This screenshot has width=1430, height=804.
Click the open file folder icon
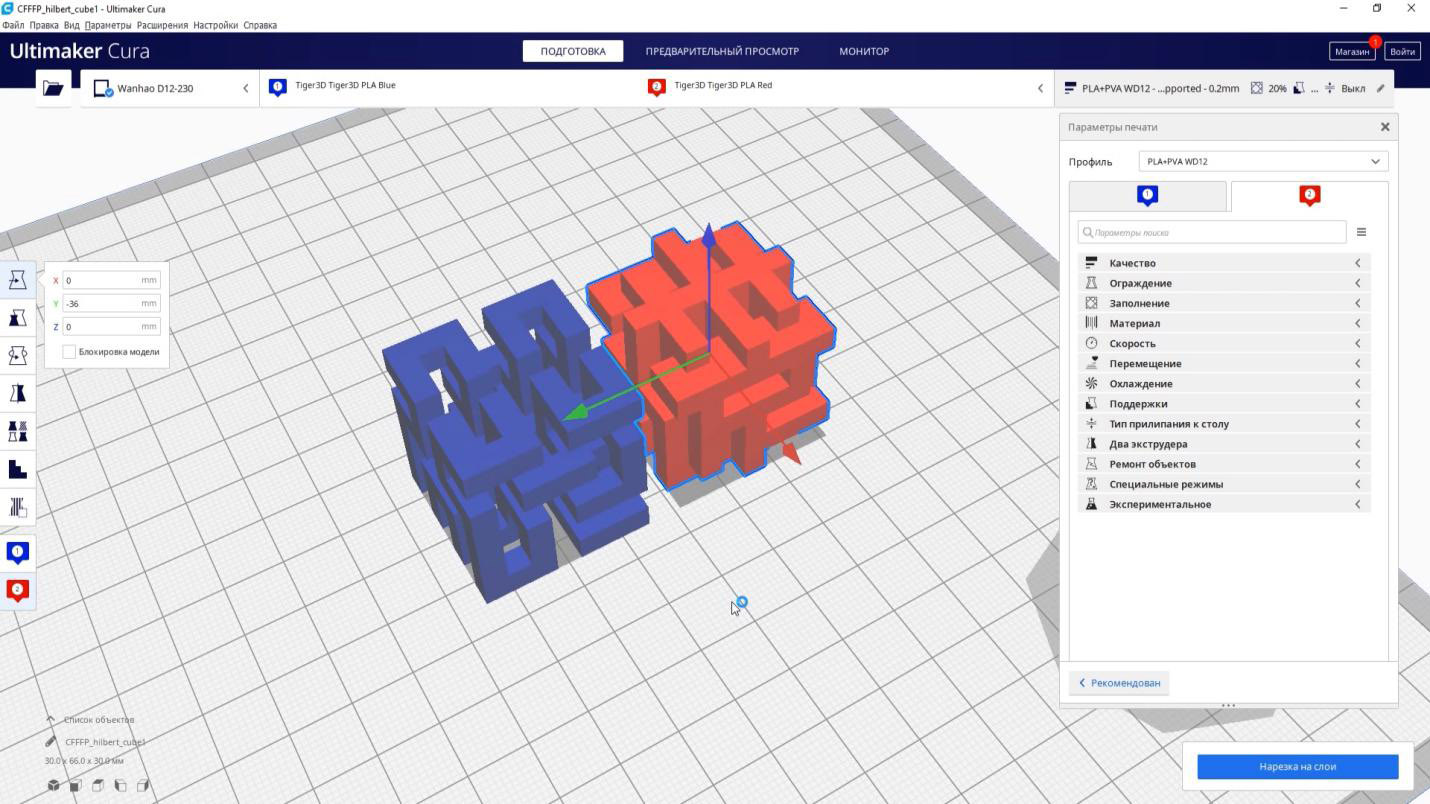coord(53,88)
